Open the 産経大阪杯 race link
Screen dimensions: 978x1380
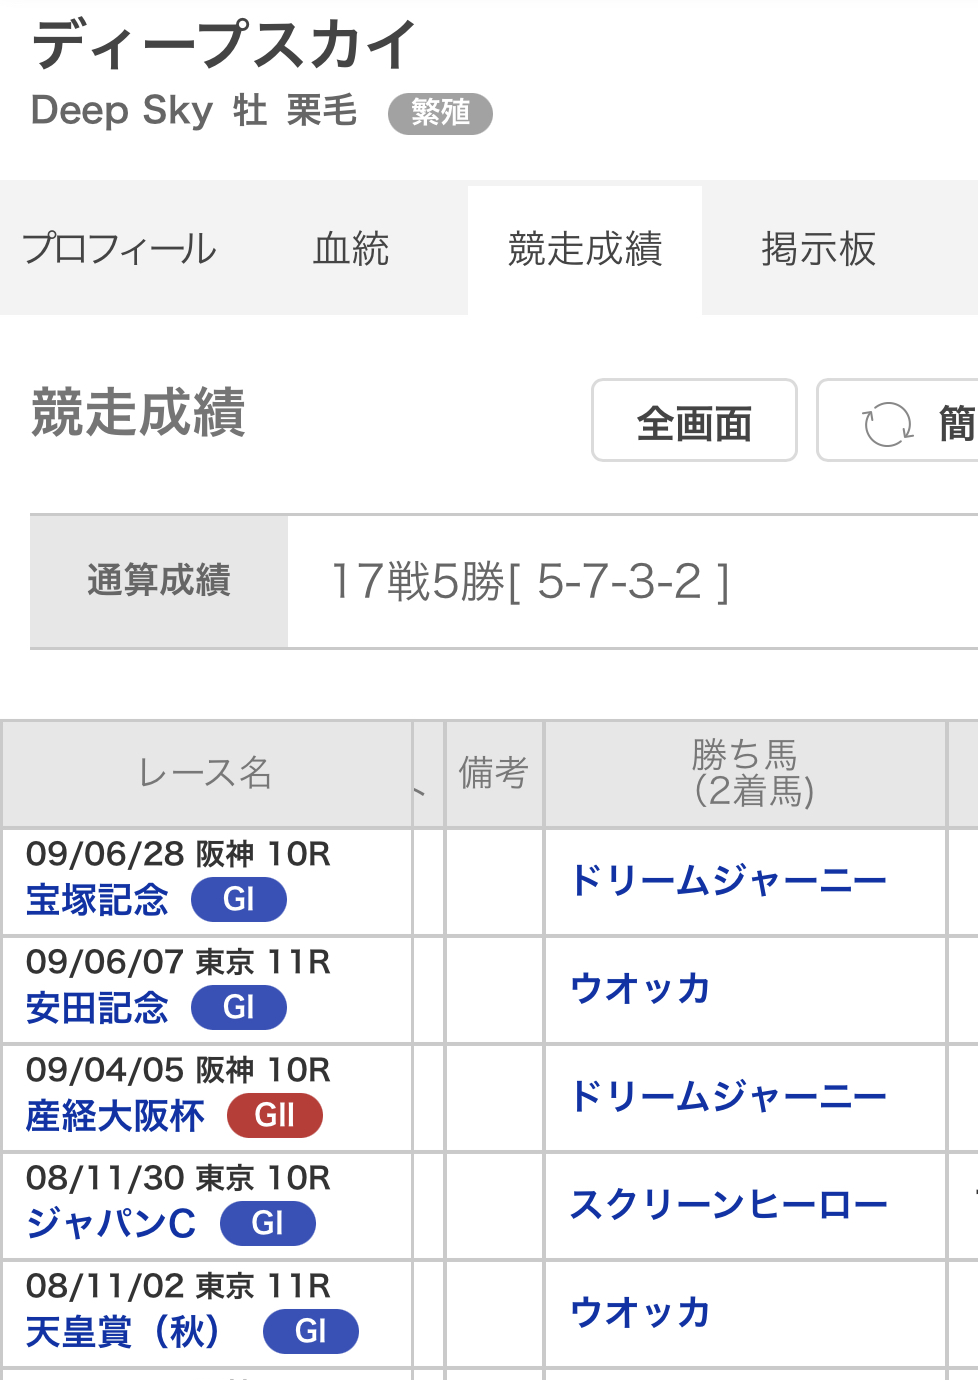pos(115,1116)
